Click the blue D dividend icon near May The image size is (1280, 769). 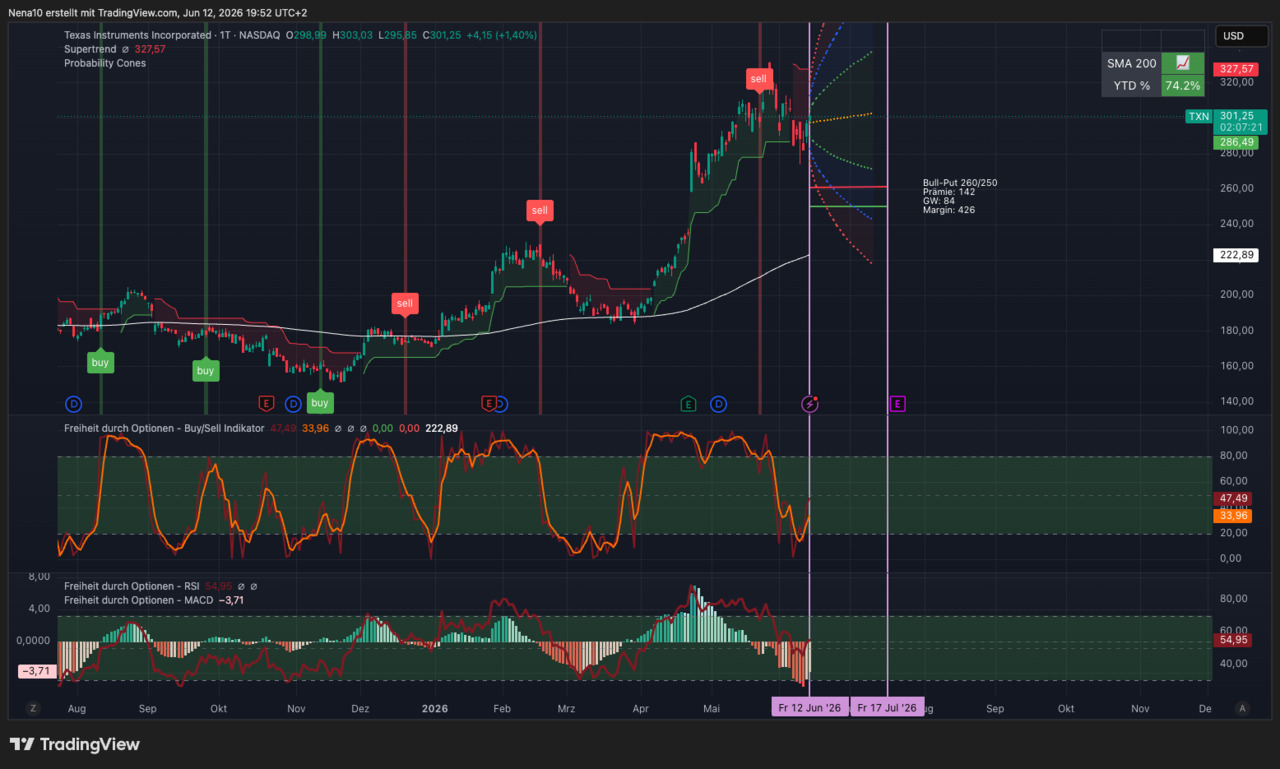point(718,404)
